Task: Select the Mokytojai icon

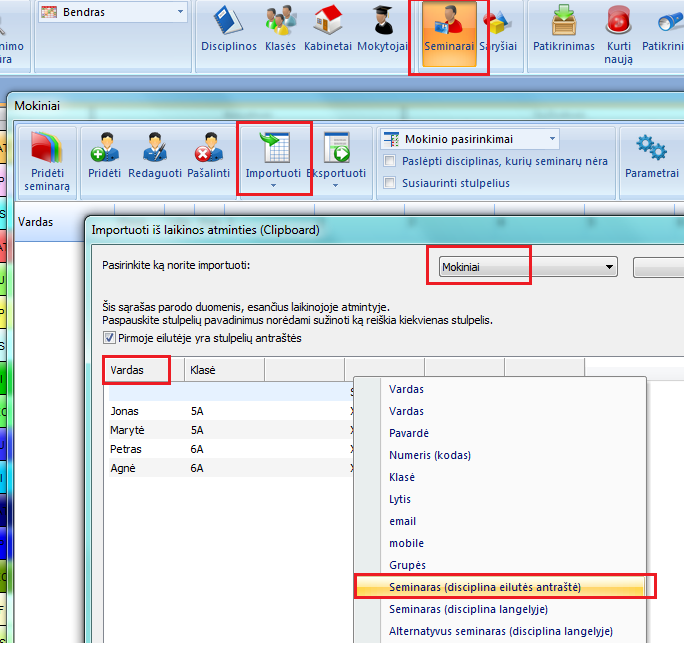Action: click(382, 30)
